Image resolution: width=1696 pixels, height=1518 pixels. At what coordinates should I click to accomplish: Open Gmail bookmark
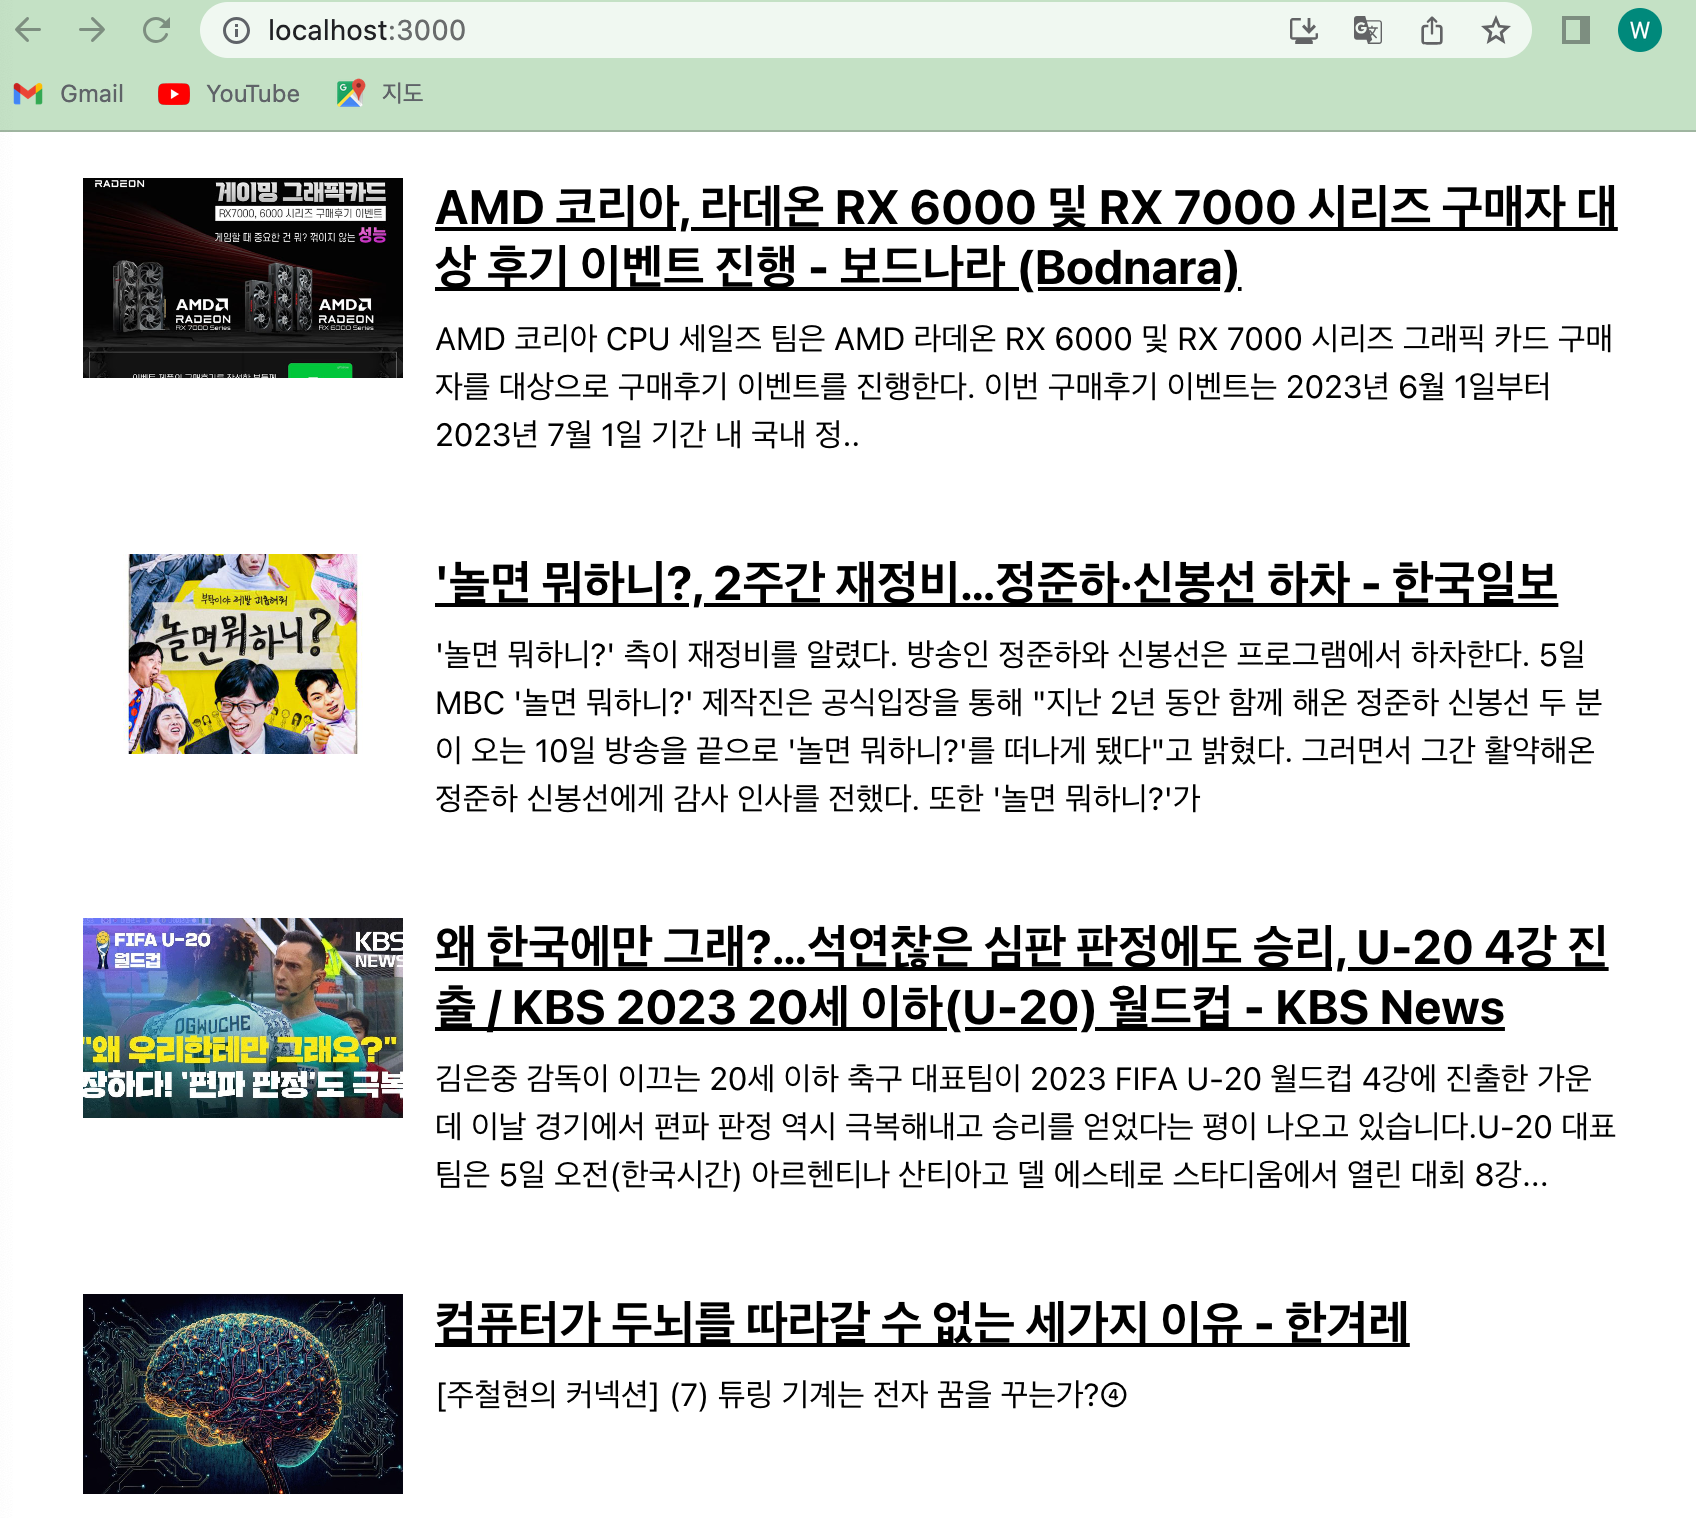coord(68,94)
